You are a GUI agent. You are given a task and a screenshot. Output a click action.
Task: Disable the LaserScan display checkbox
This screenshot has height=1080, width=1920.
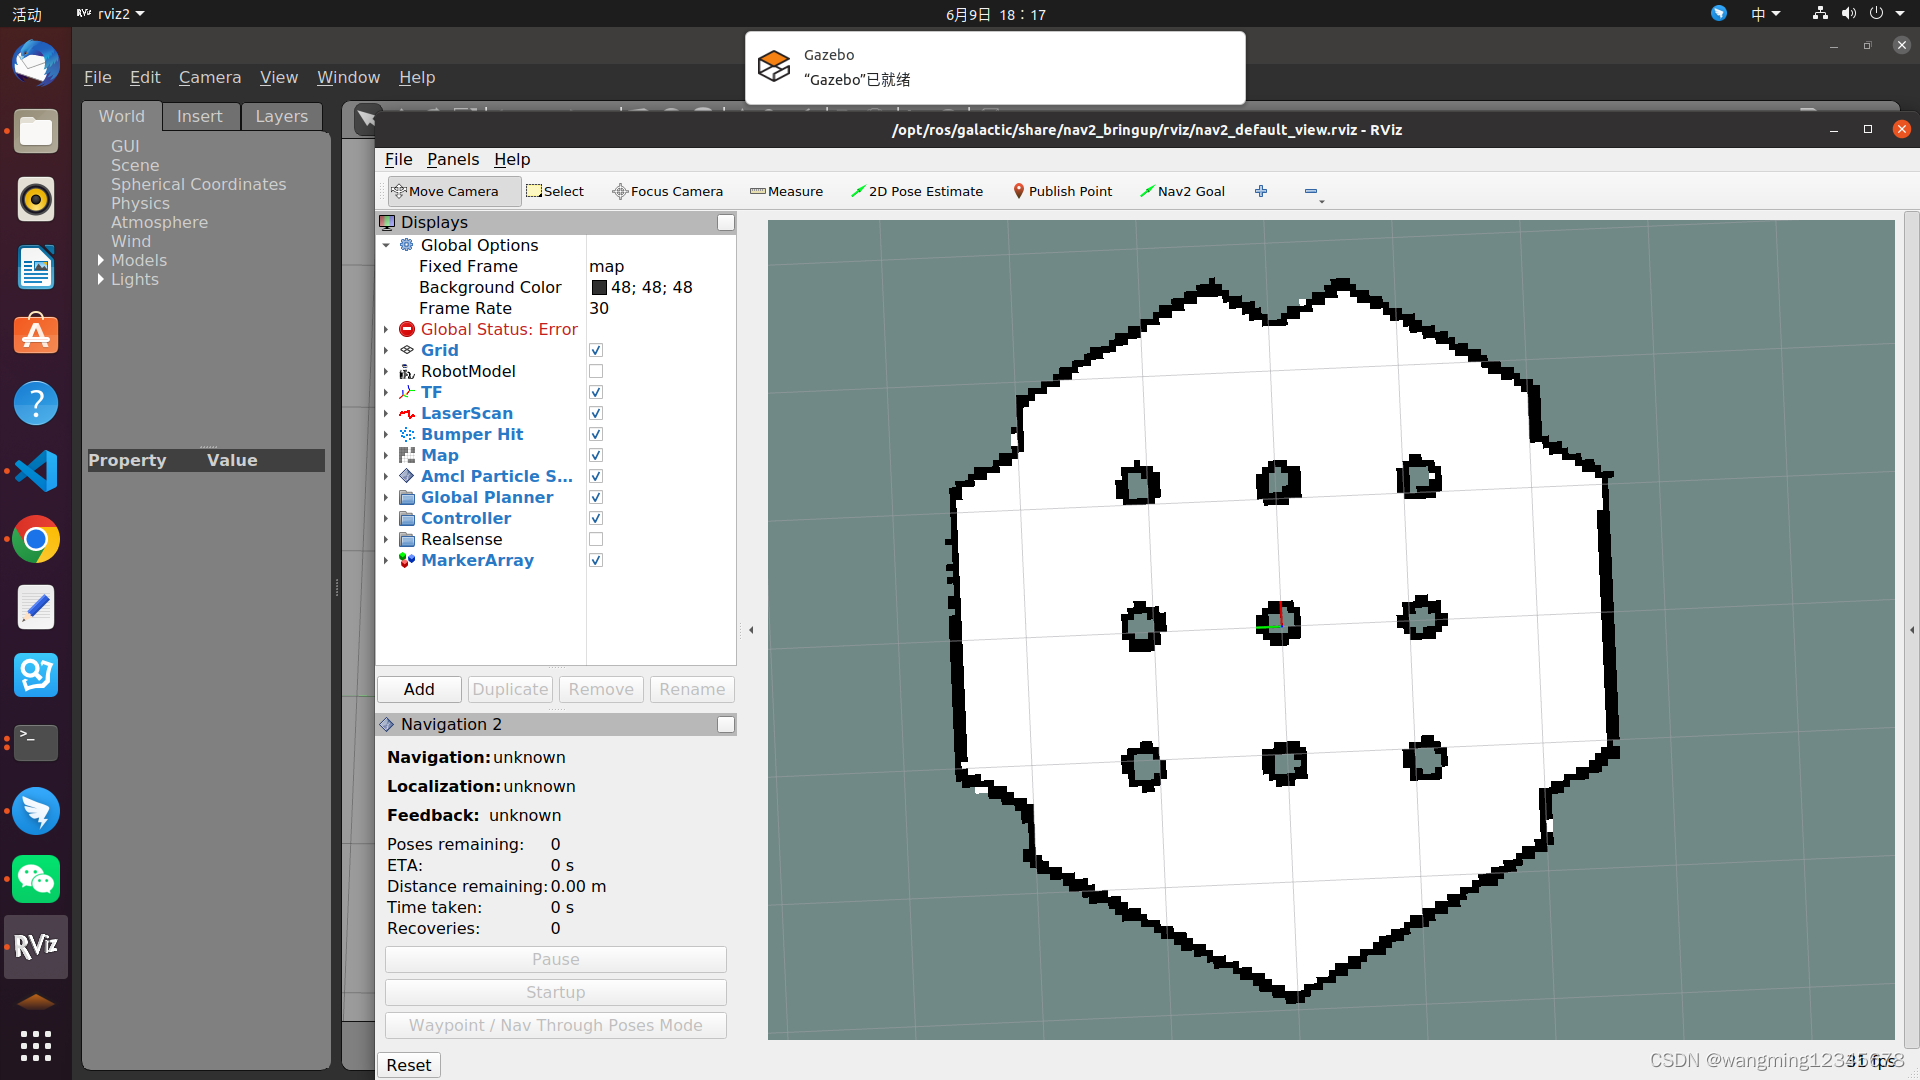coord(596,413)
